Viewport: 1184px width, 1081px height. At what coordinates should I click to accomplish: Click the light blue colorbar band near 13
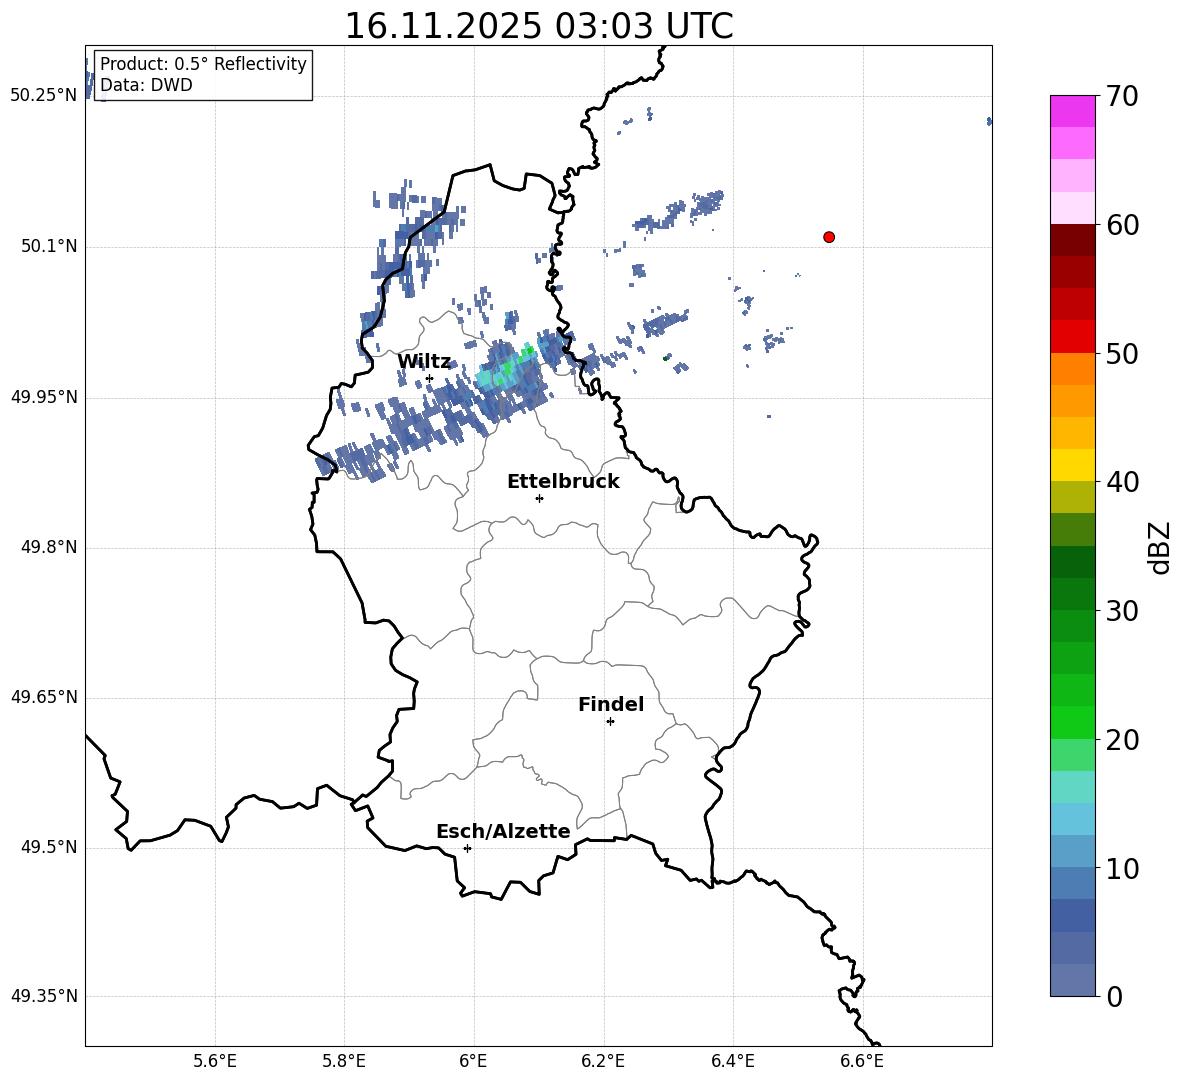[x=1072, y=820]
